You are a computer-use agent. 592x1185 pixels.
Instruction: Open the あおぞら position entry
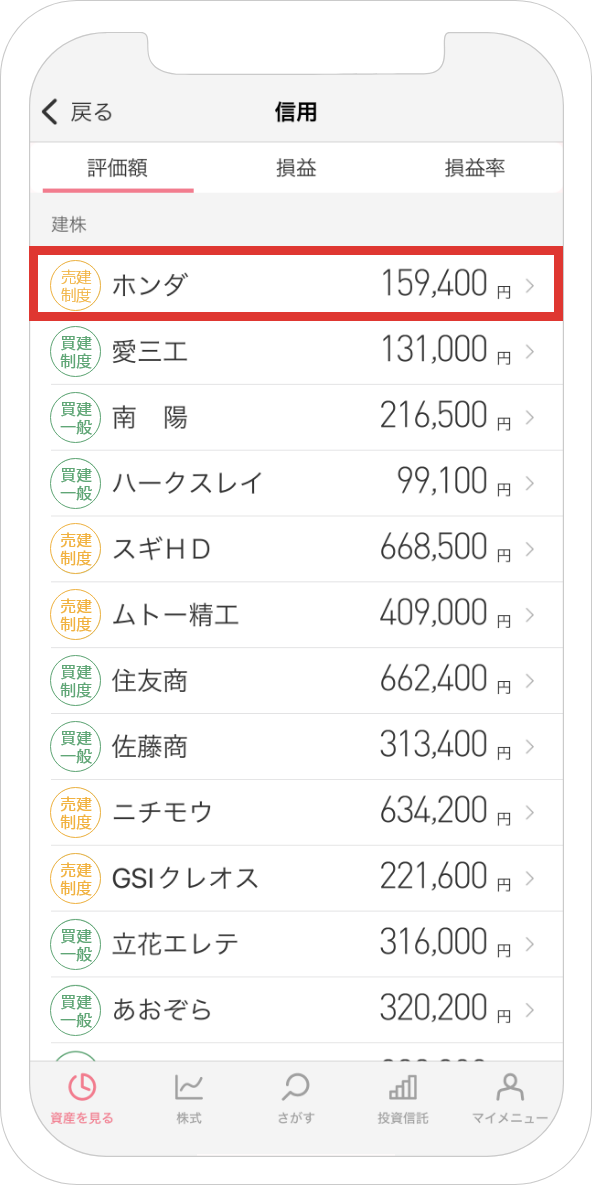(x=296, y=1009)
